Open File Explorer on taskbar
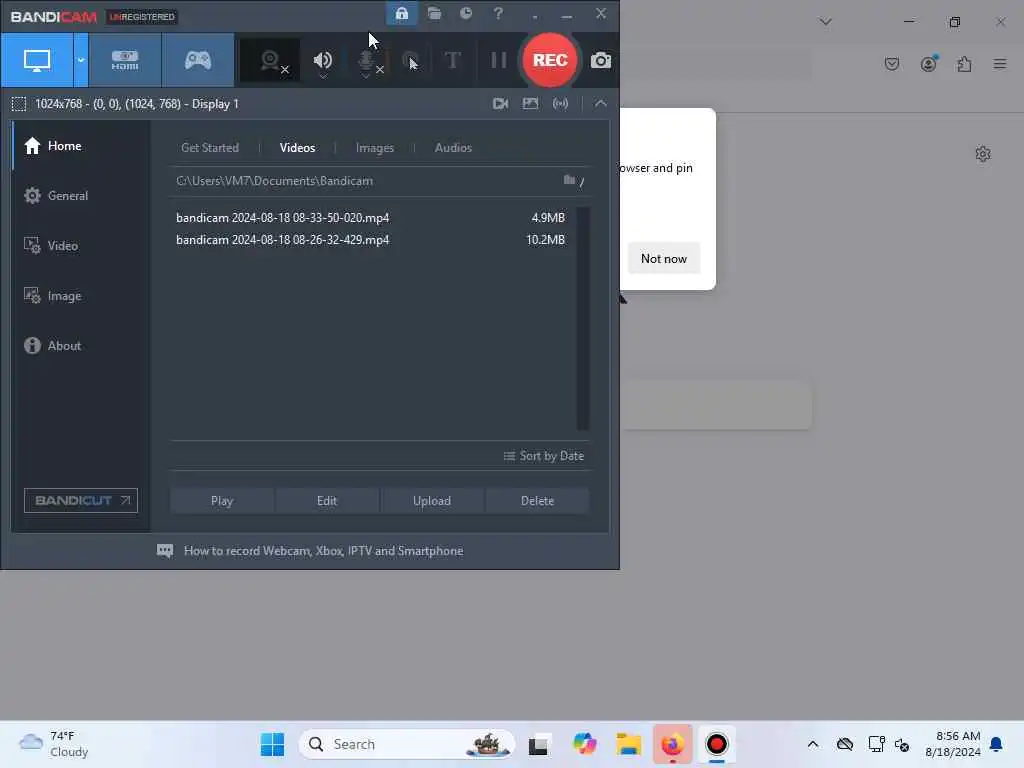Viewport: 1024px width, 768px height. click(629, 744)
